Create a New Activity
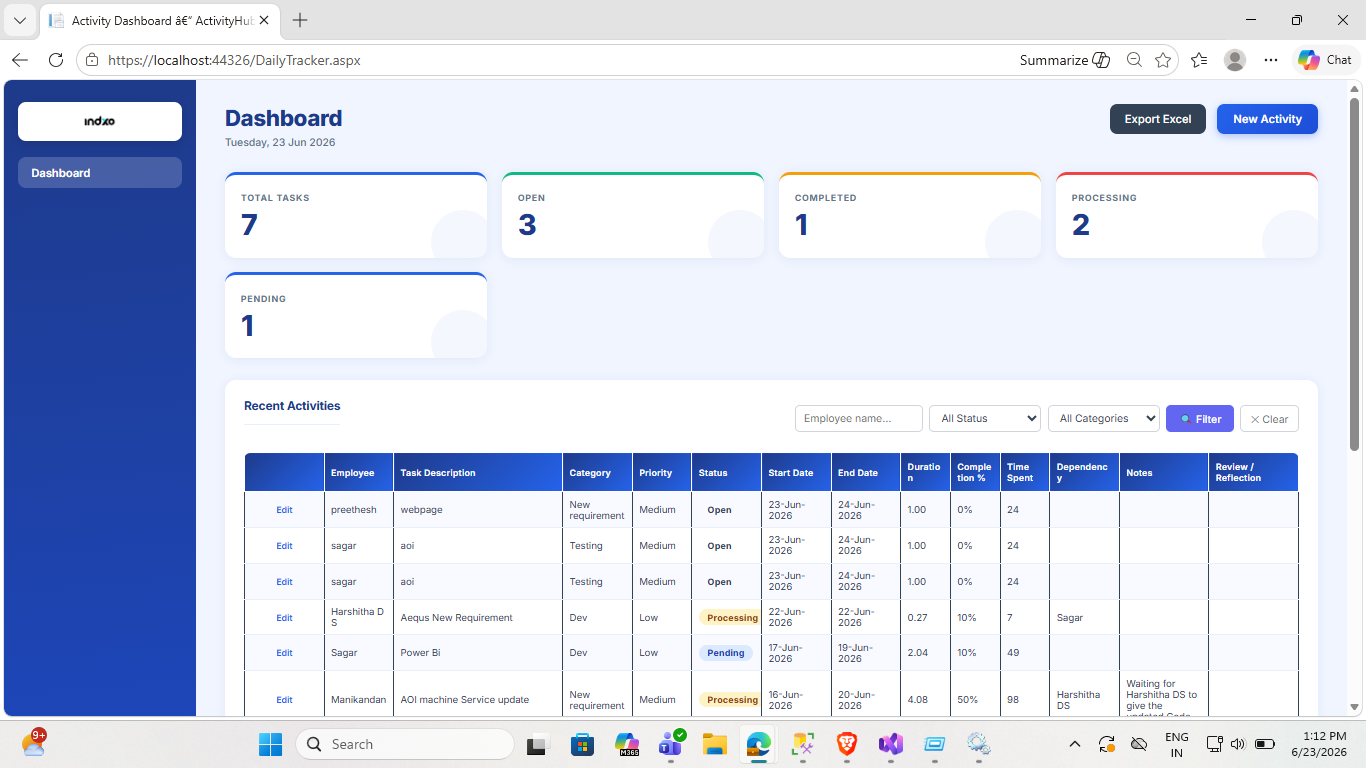 click(1267, 119)
